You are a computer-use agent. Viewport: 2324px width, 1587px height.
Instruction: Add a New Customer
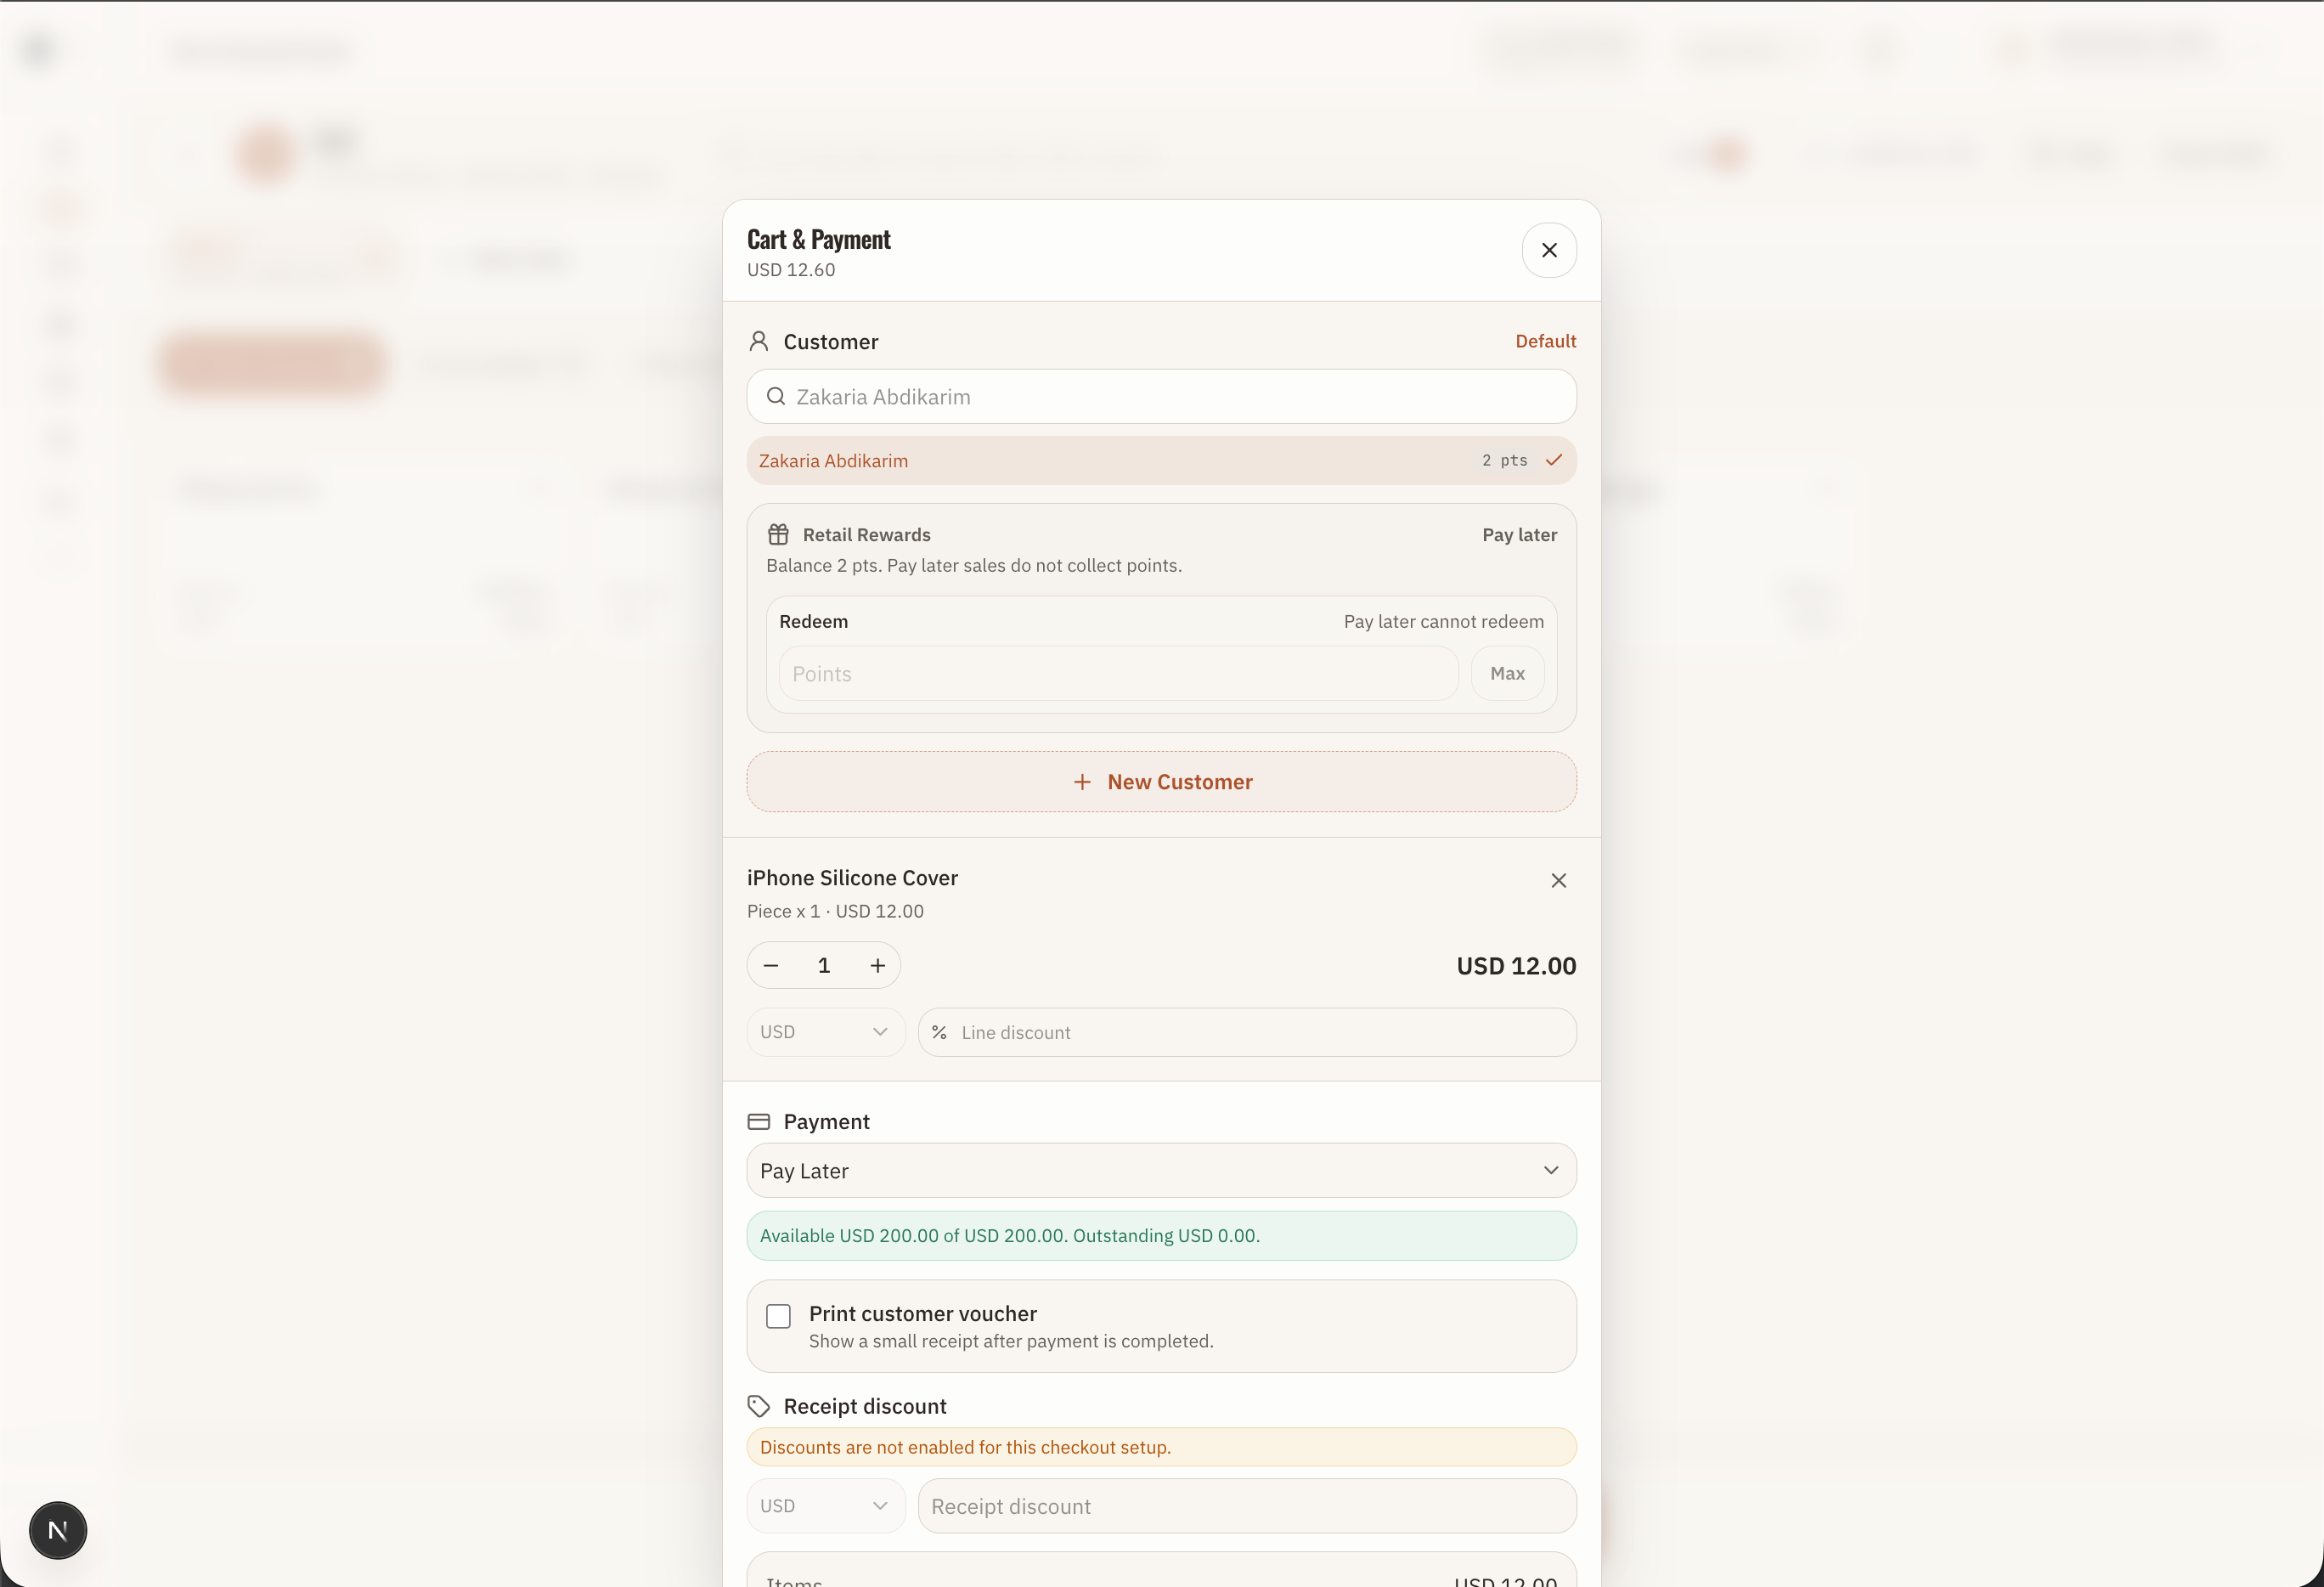1161,782
